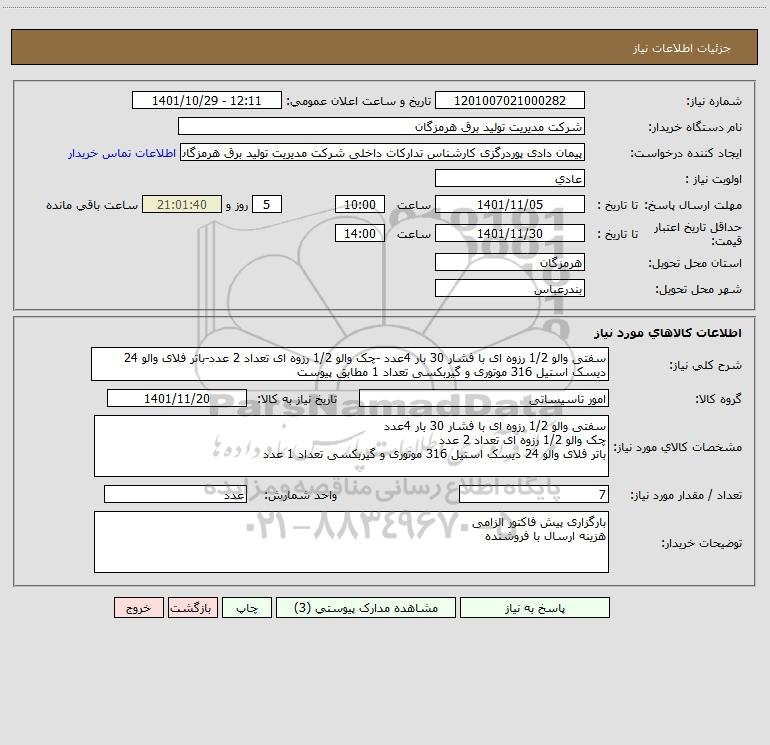Screen dimensions: 770x745
Task: Click the واحد شمارش label
Action: pos(301,495)
